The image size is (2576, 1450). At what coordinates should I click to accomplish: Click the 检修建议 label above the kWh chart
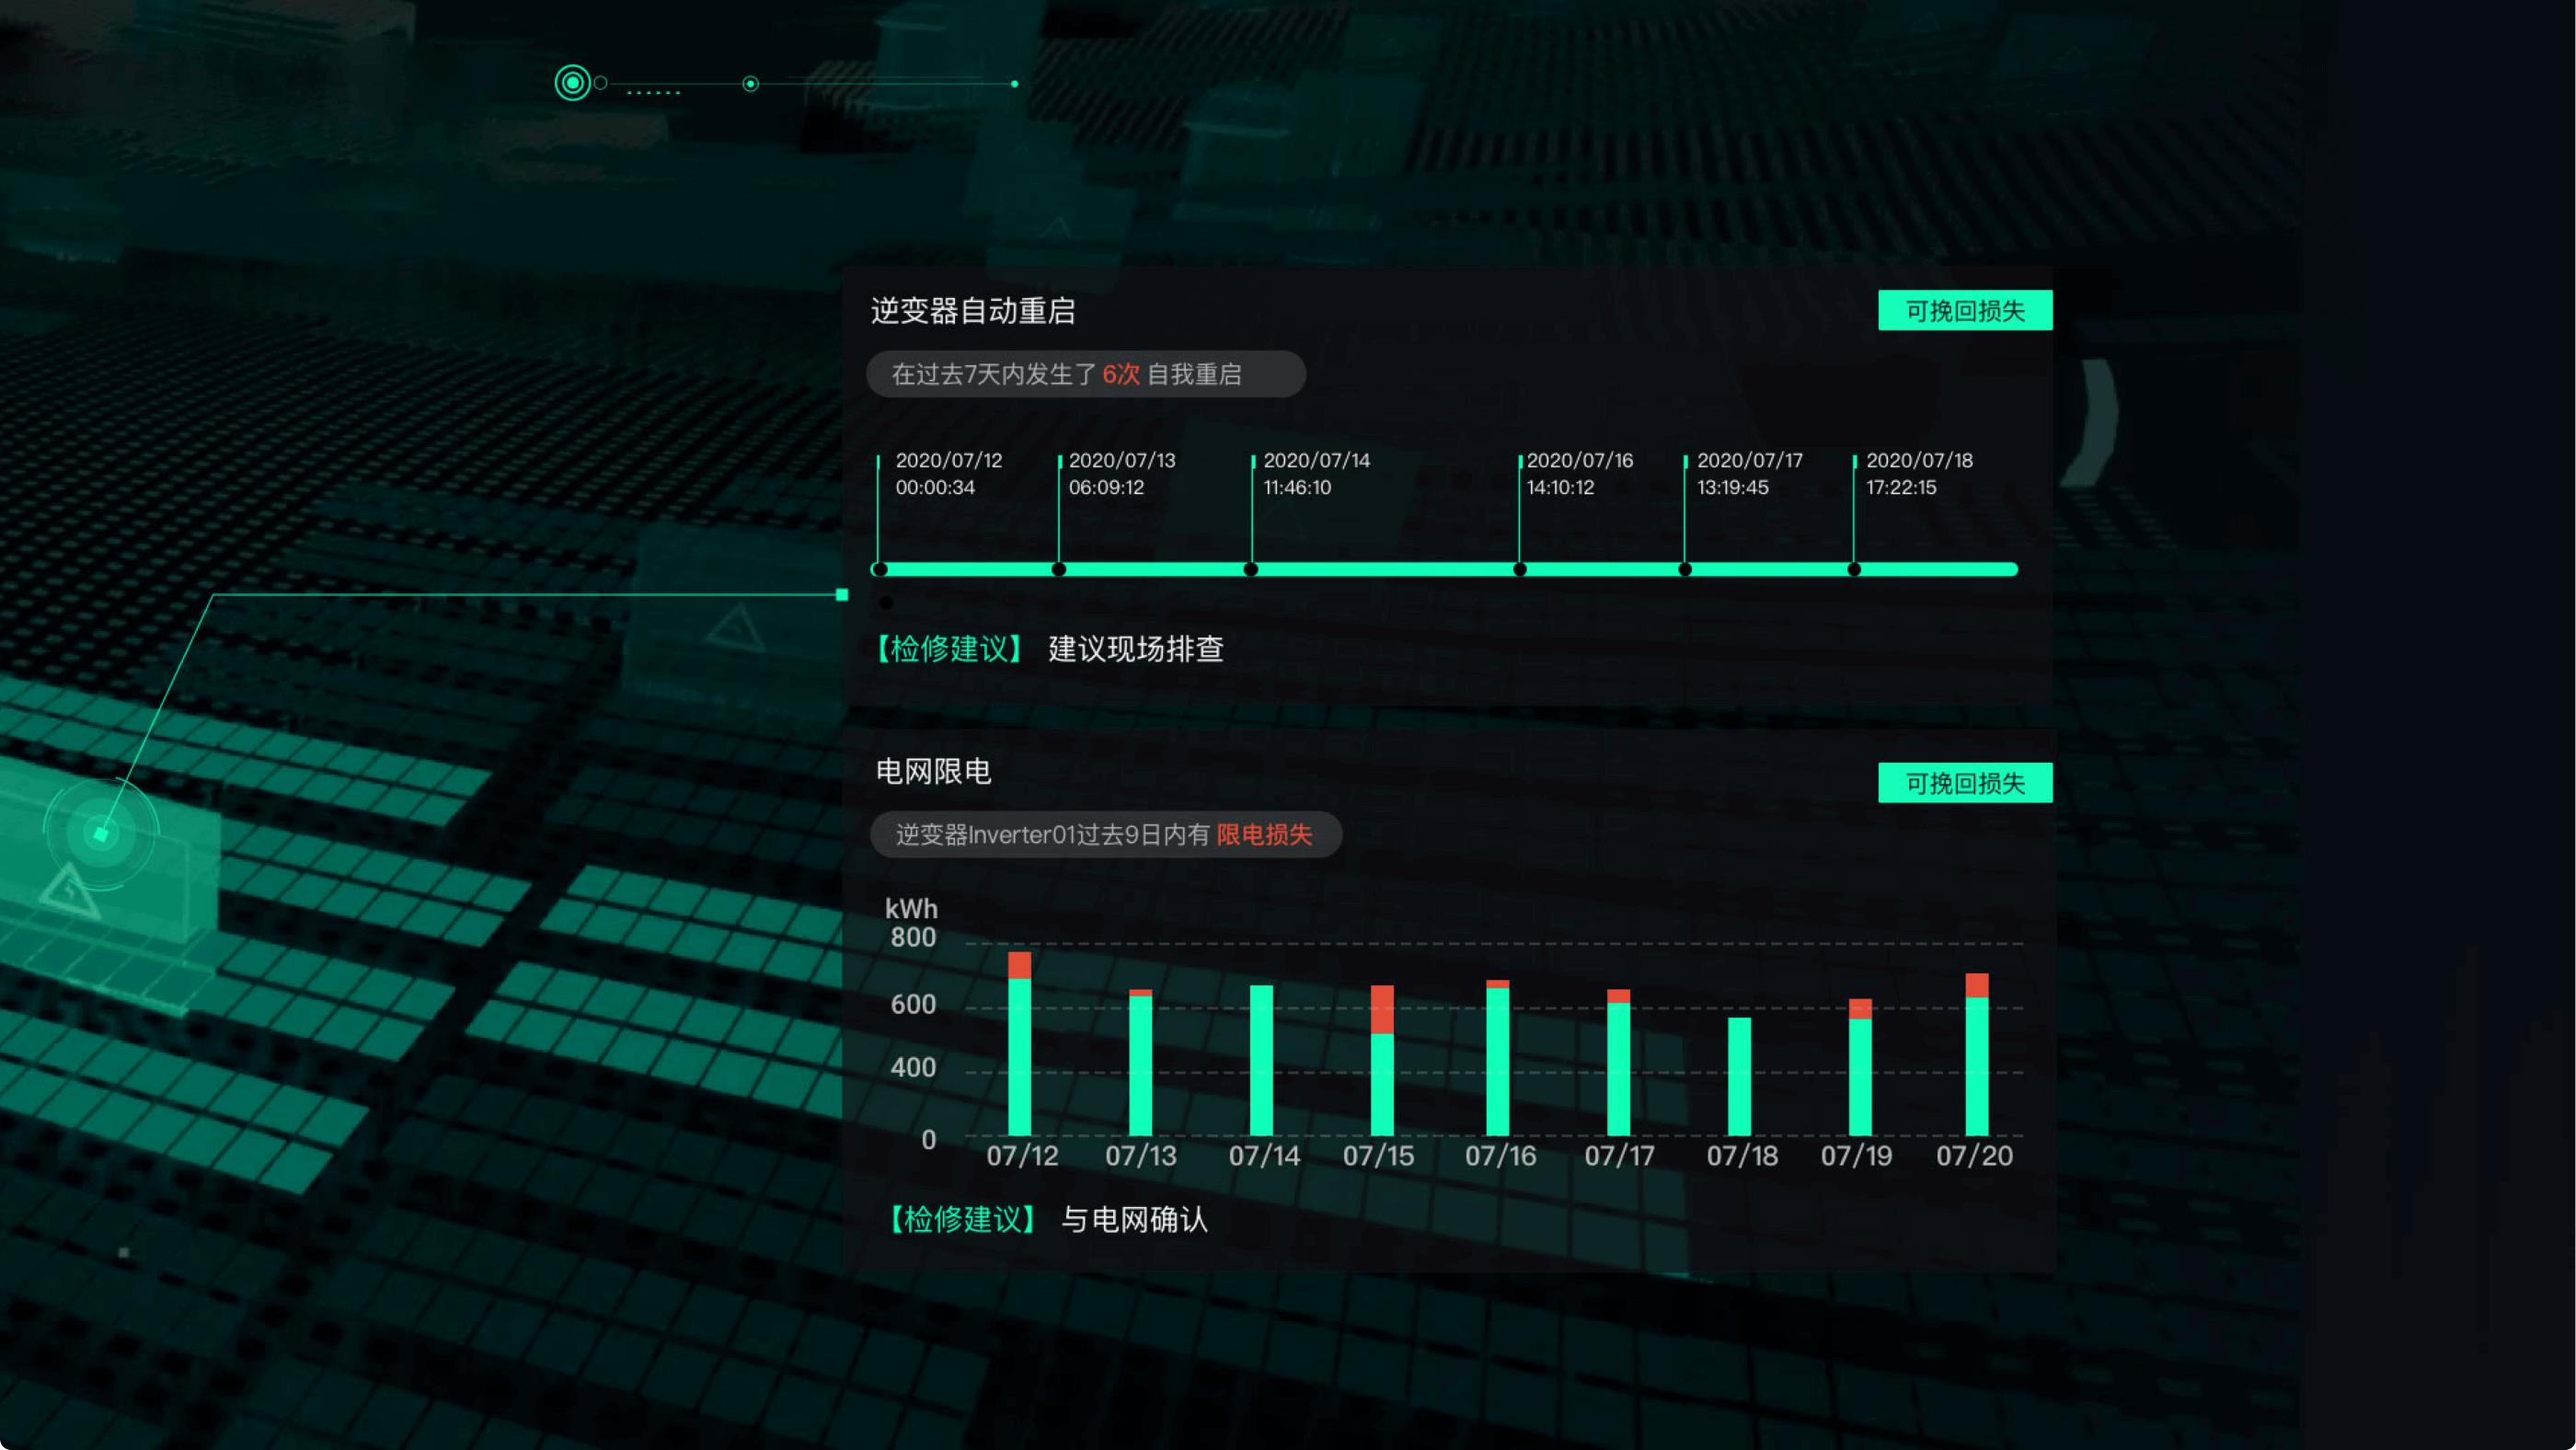(949, 649)
